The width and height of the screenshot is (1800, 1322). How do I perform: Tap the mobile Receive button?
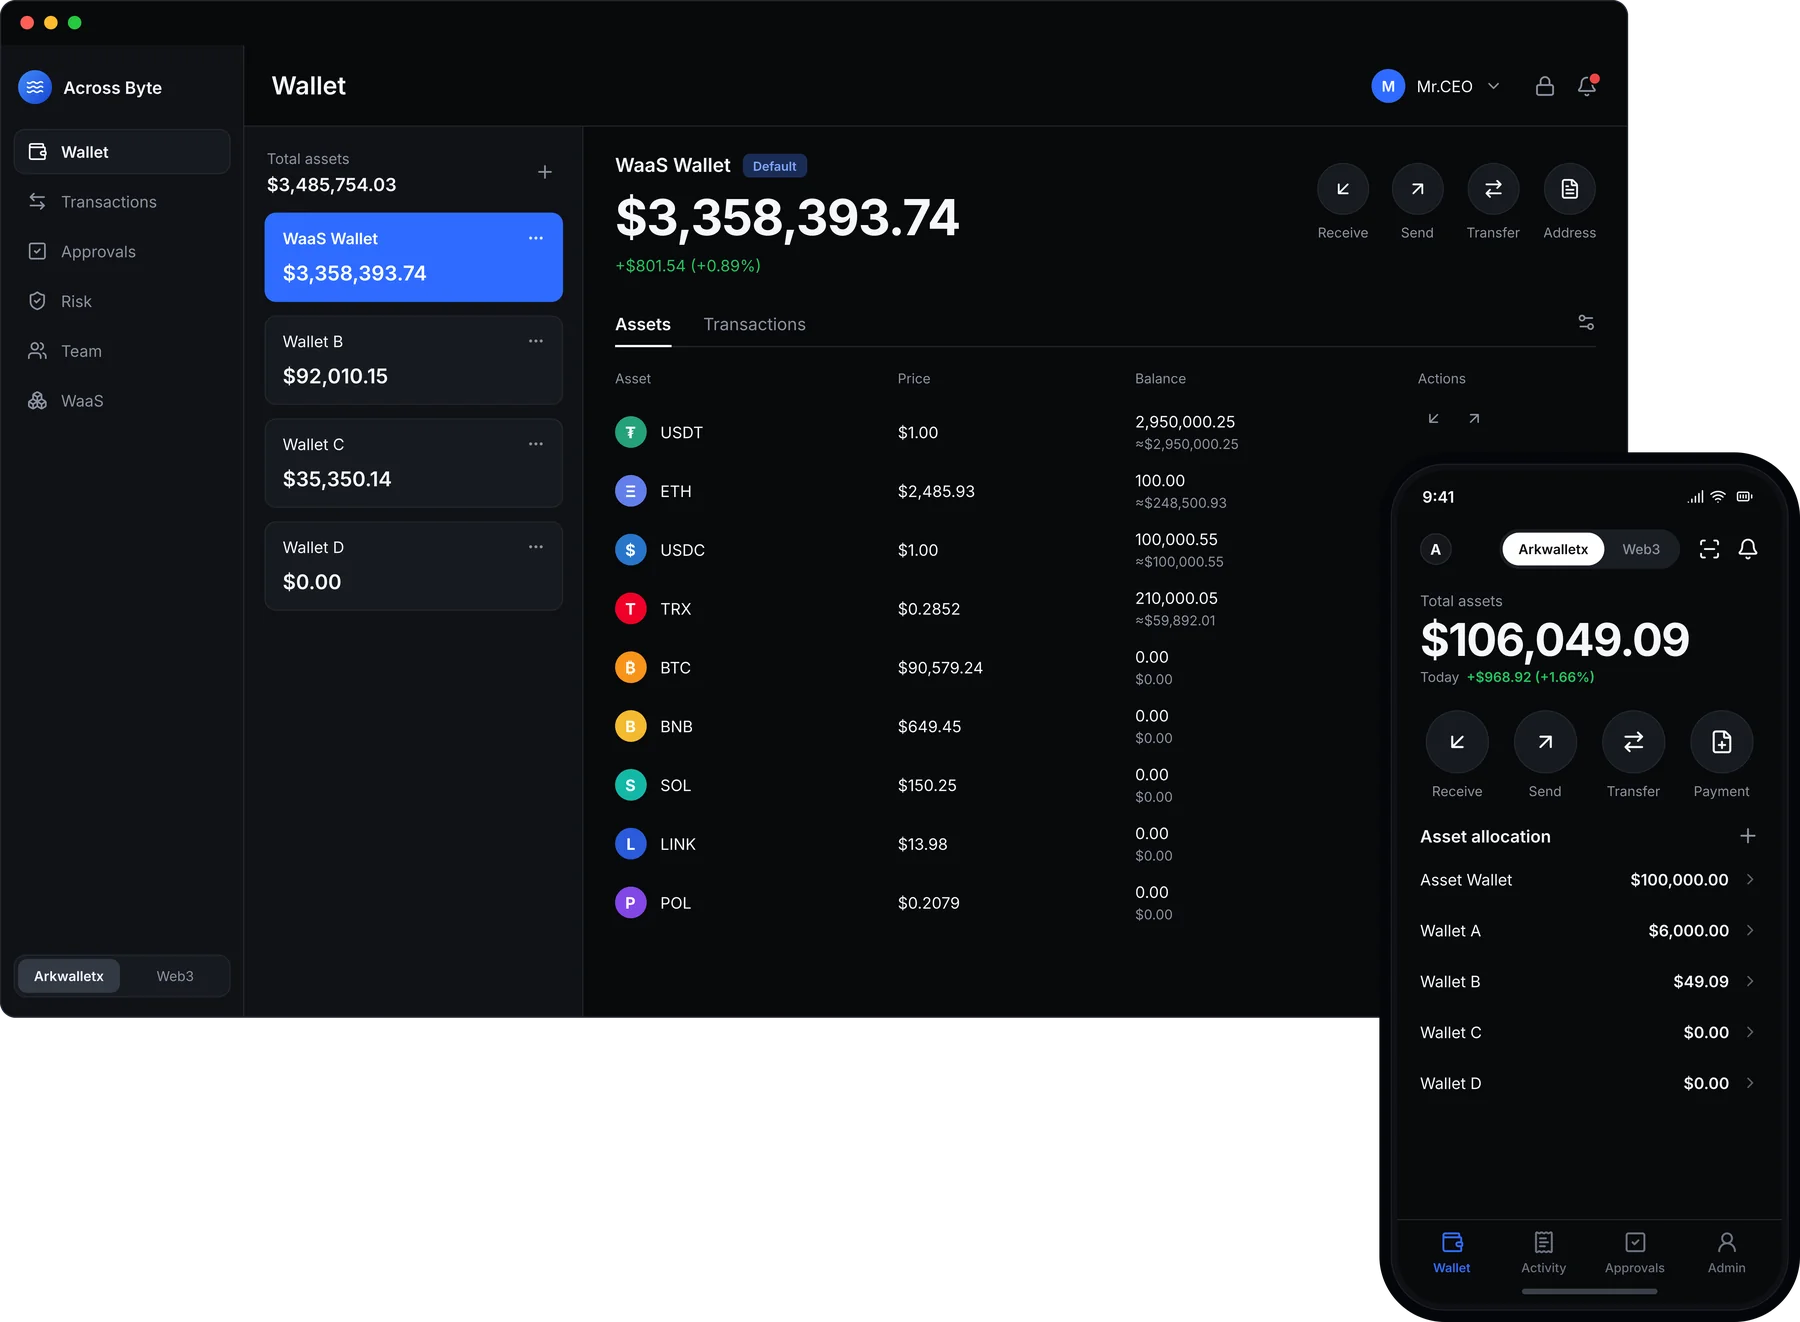pos(1457,742)
